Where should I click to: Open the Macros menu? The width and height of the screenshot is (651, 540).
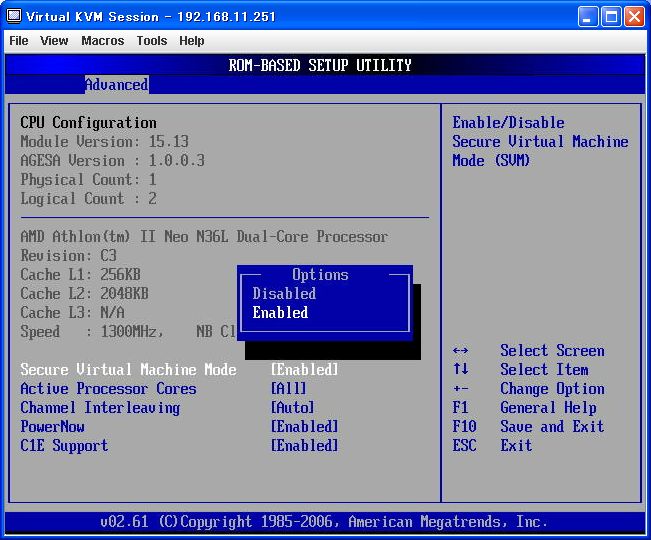(103, 41)
